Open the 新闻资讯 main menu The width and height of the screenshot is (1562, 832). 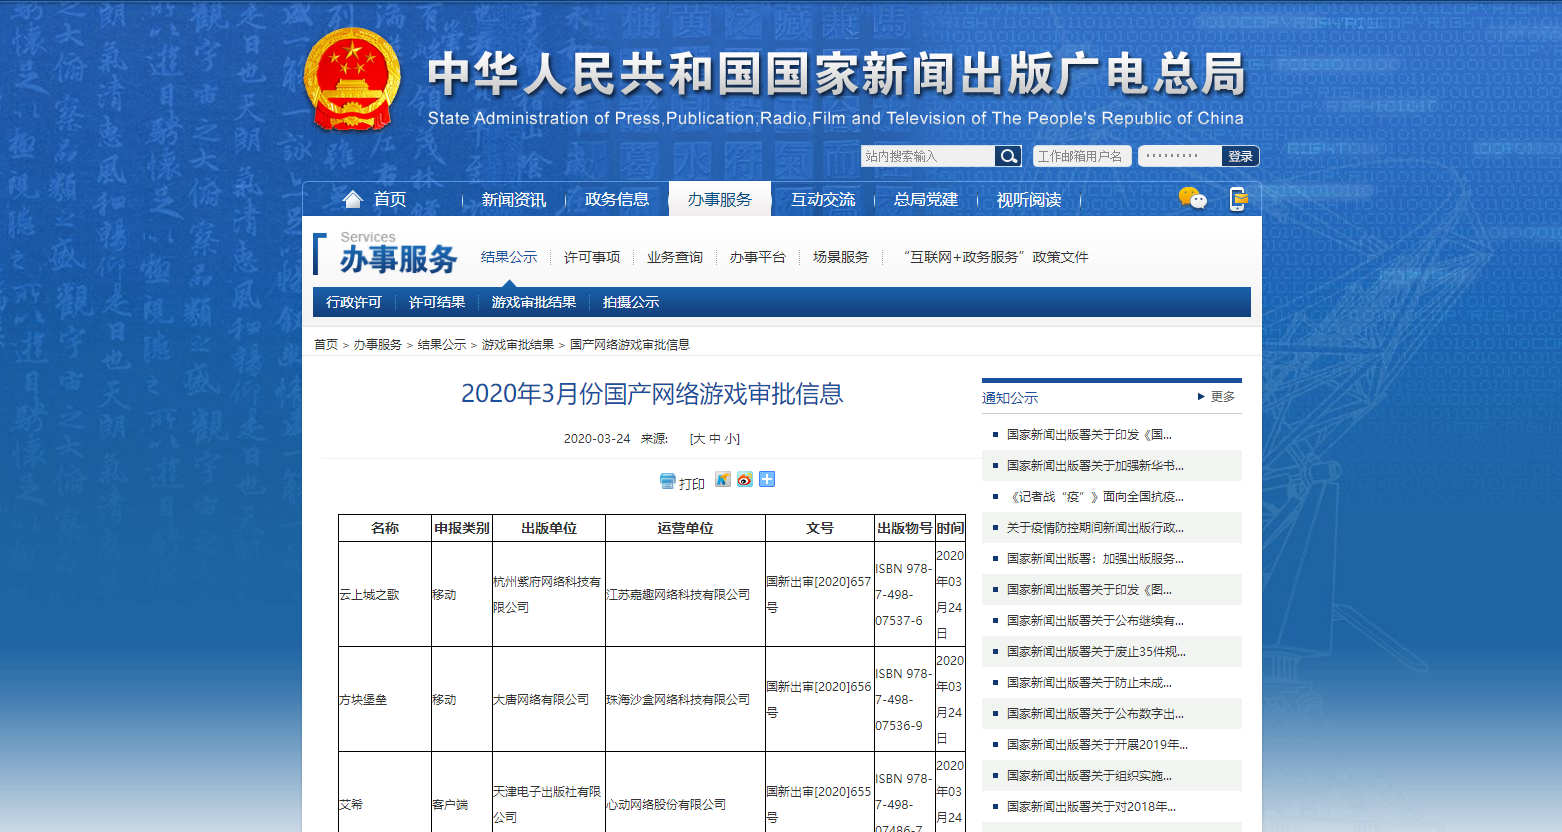pyautogui.click(x=513, y=200)
